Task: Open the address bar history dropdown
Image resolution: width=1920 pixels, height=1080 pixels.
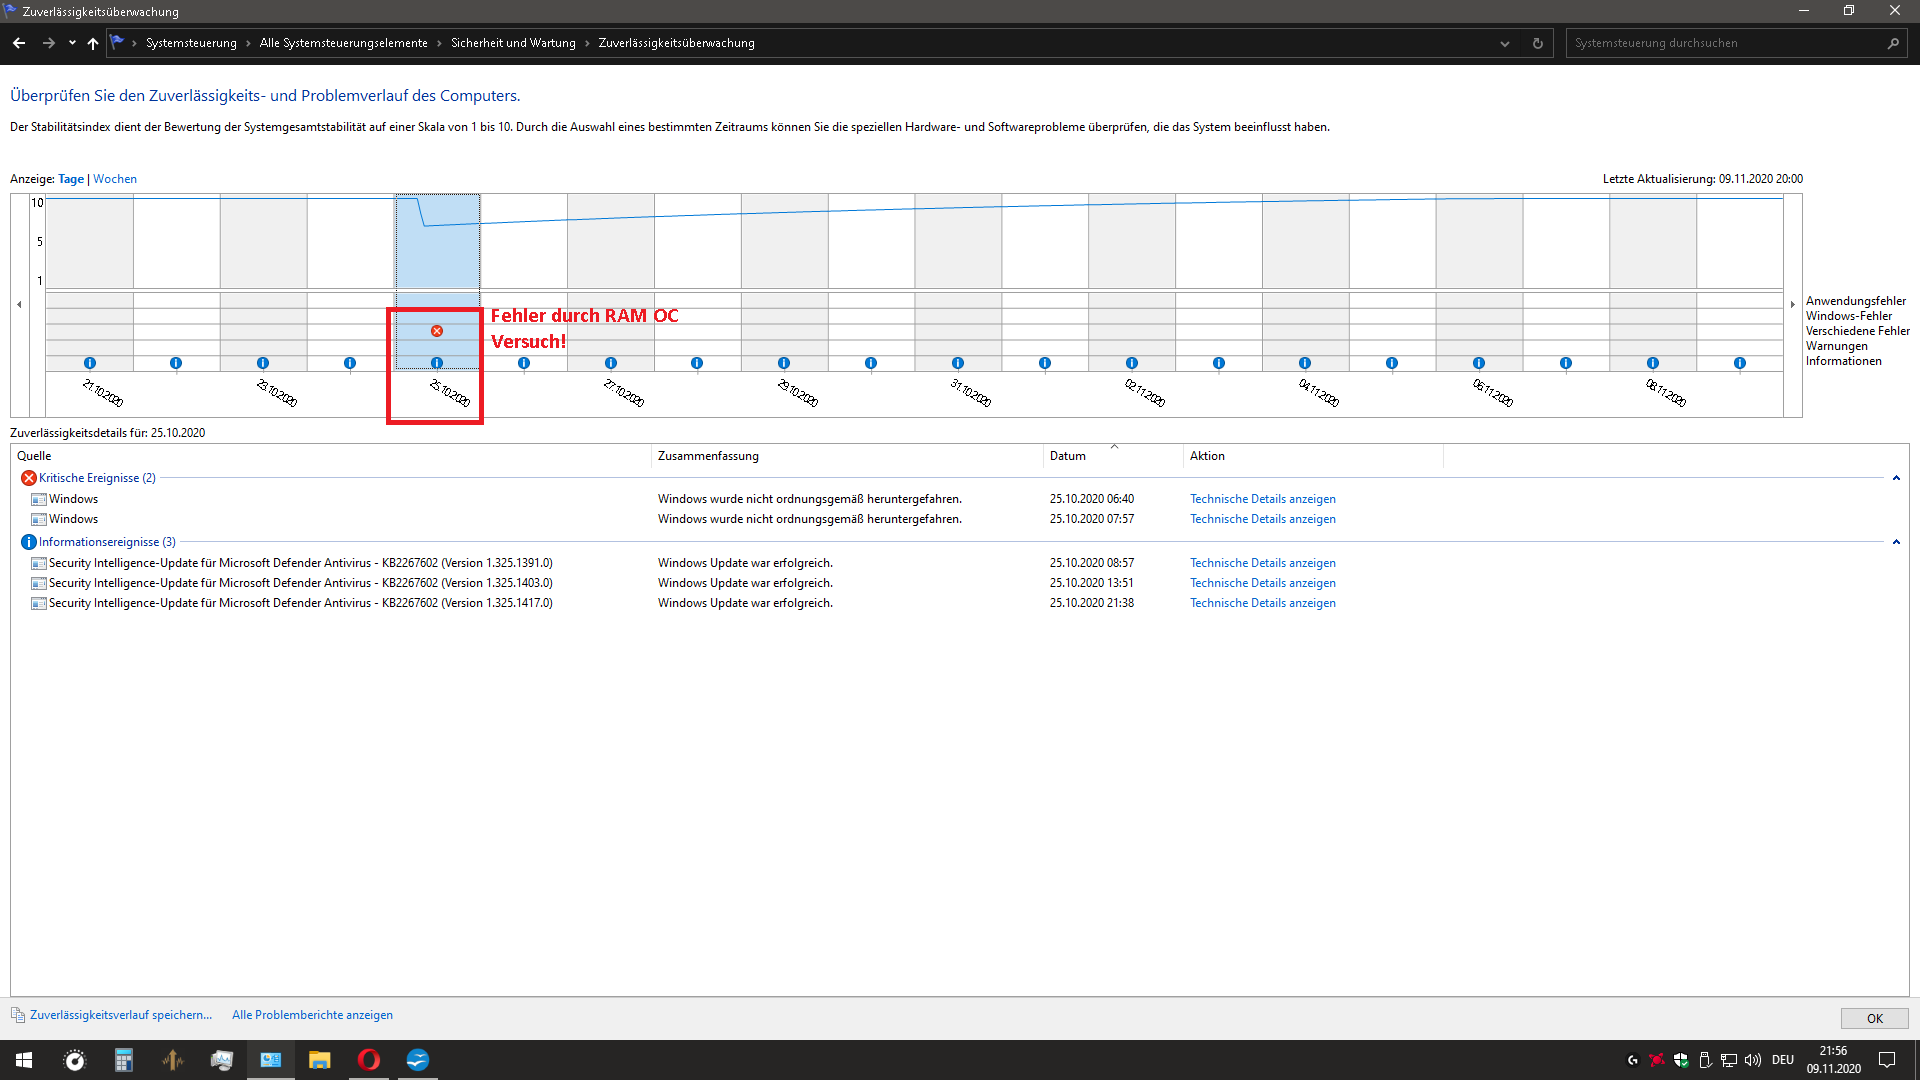Action: click(1505, 43)
